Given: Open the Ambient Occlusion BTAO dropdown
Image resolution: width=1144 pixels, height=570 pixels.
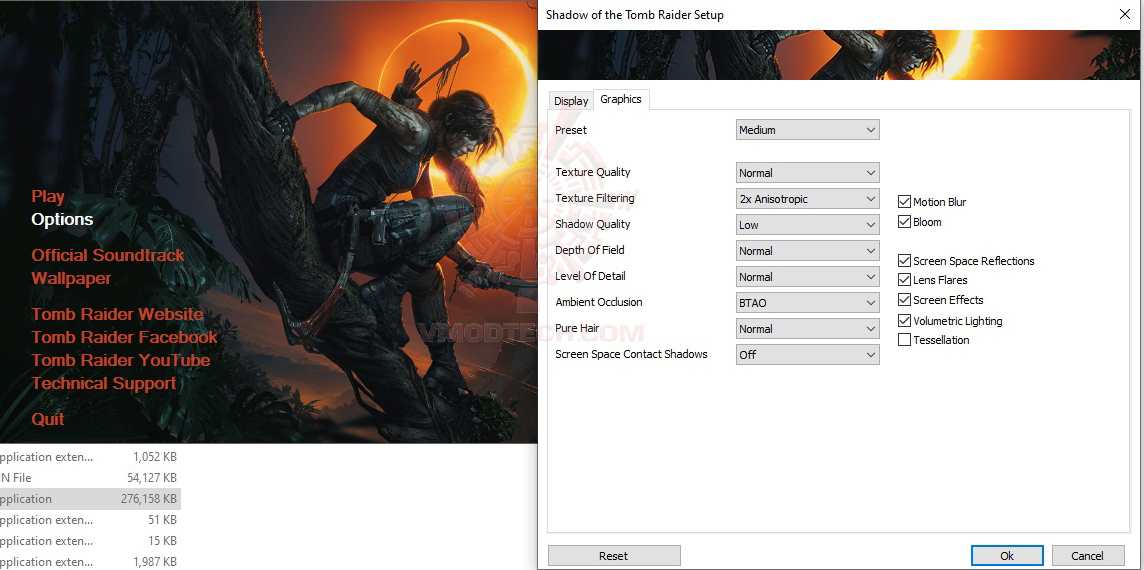Looking at the screenshot, I should point(808,303).
